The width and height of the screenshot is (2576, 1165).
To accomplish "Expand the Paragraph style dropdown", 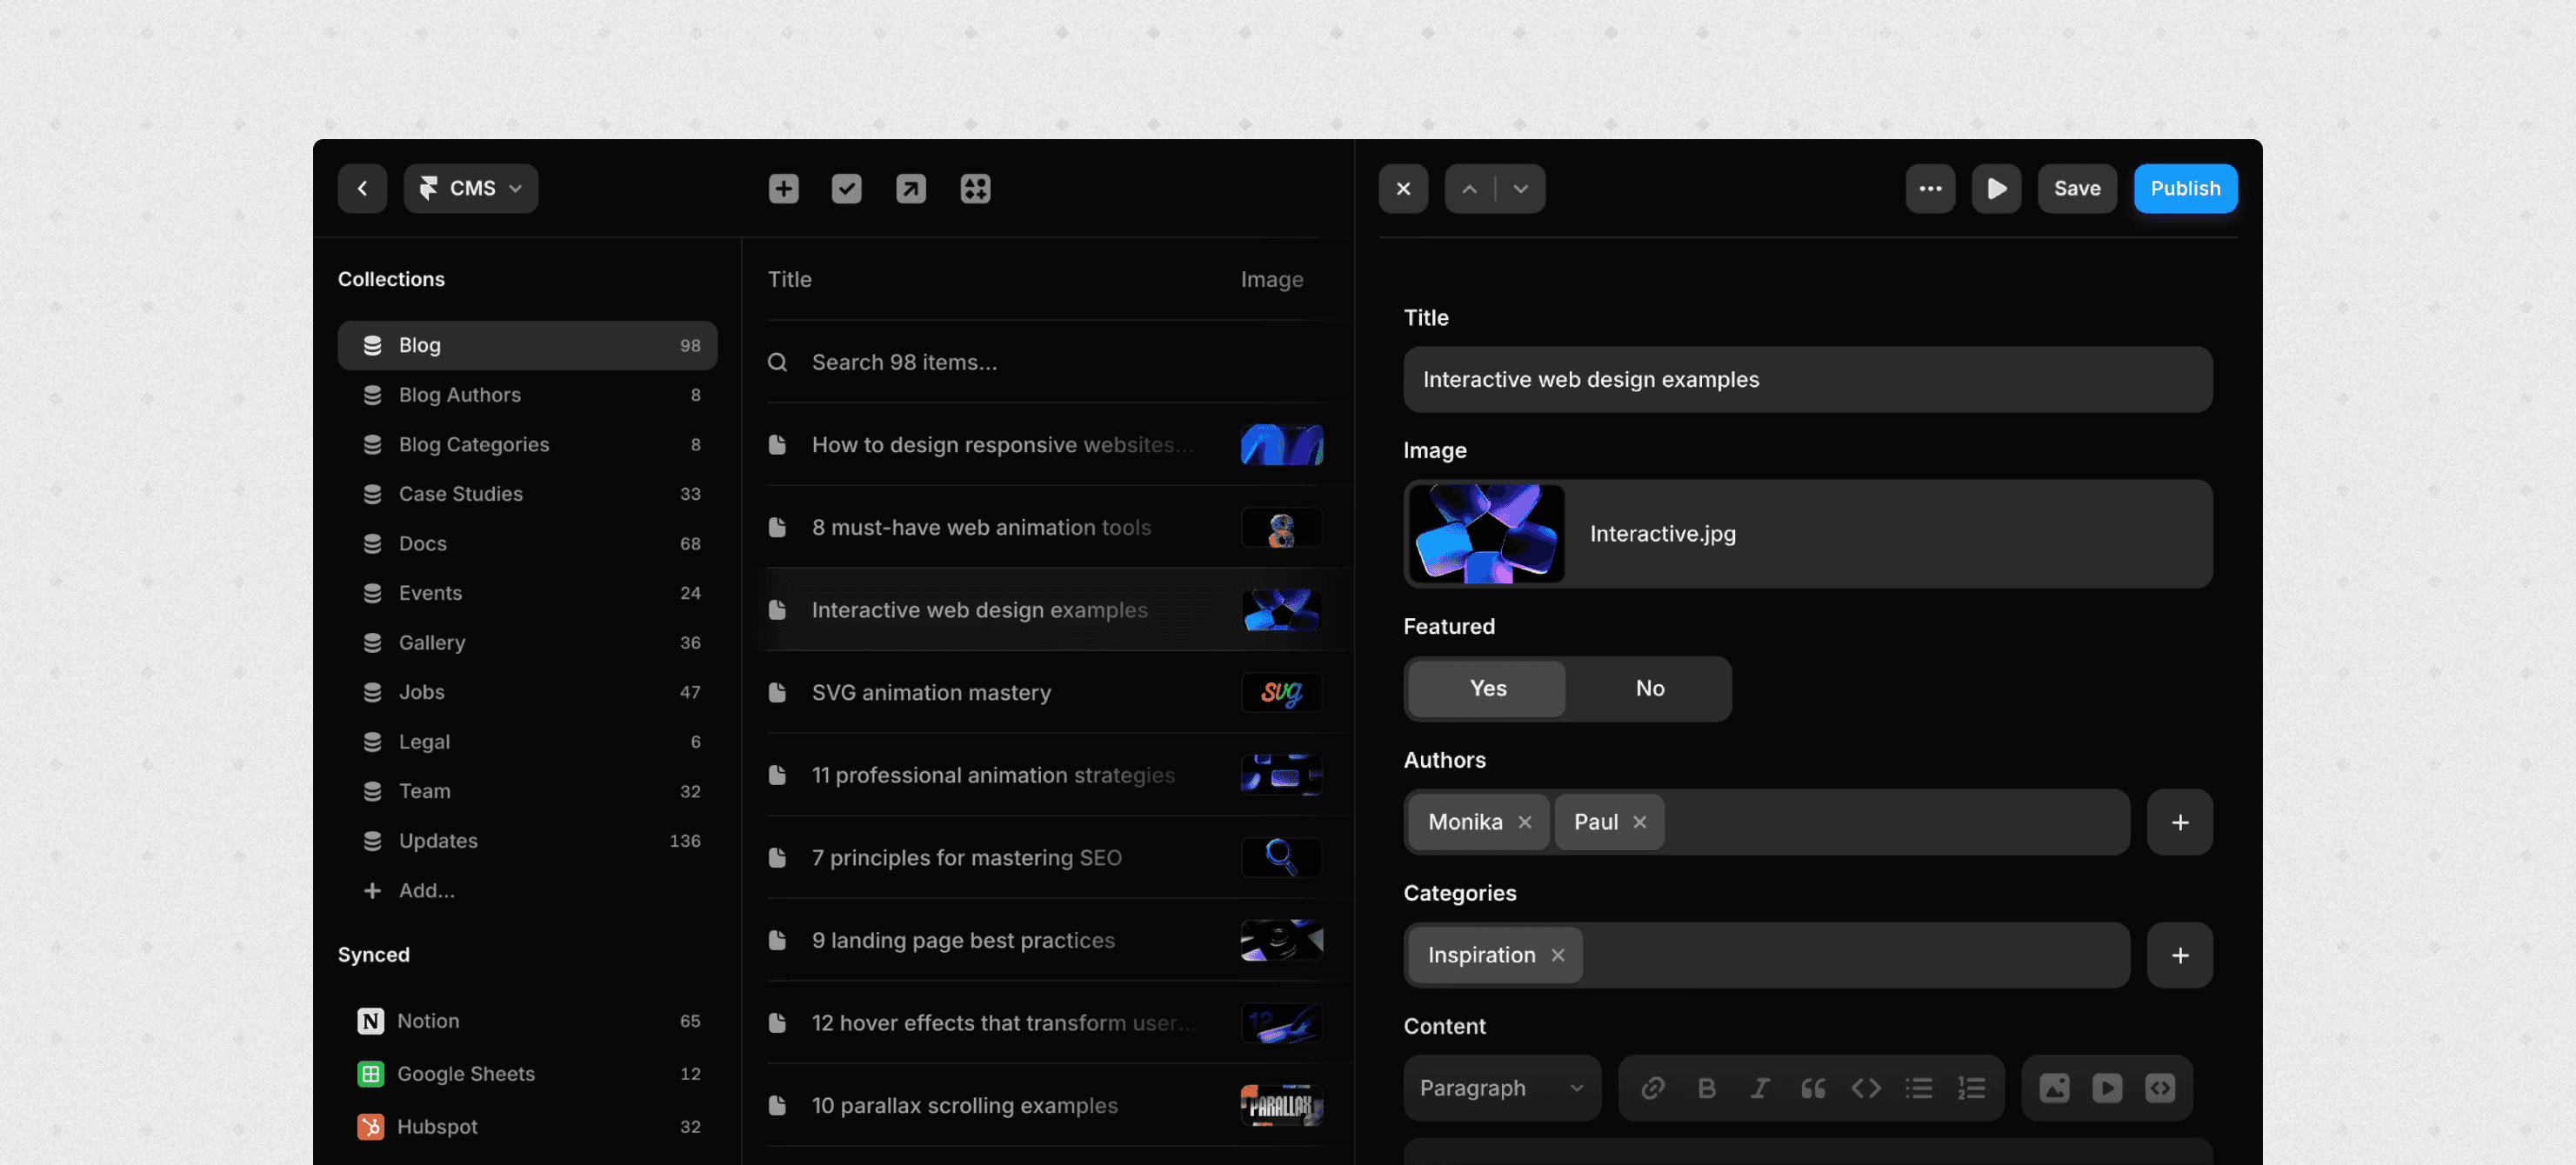I will point(1501,1088).
